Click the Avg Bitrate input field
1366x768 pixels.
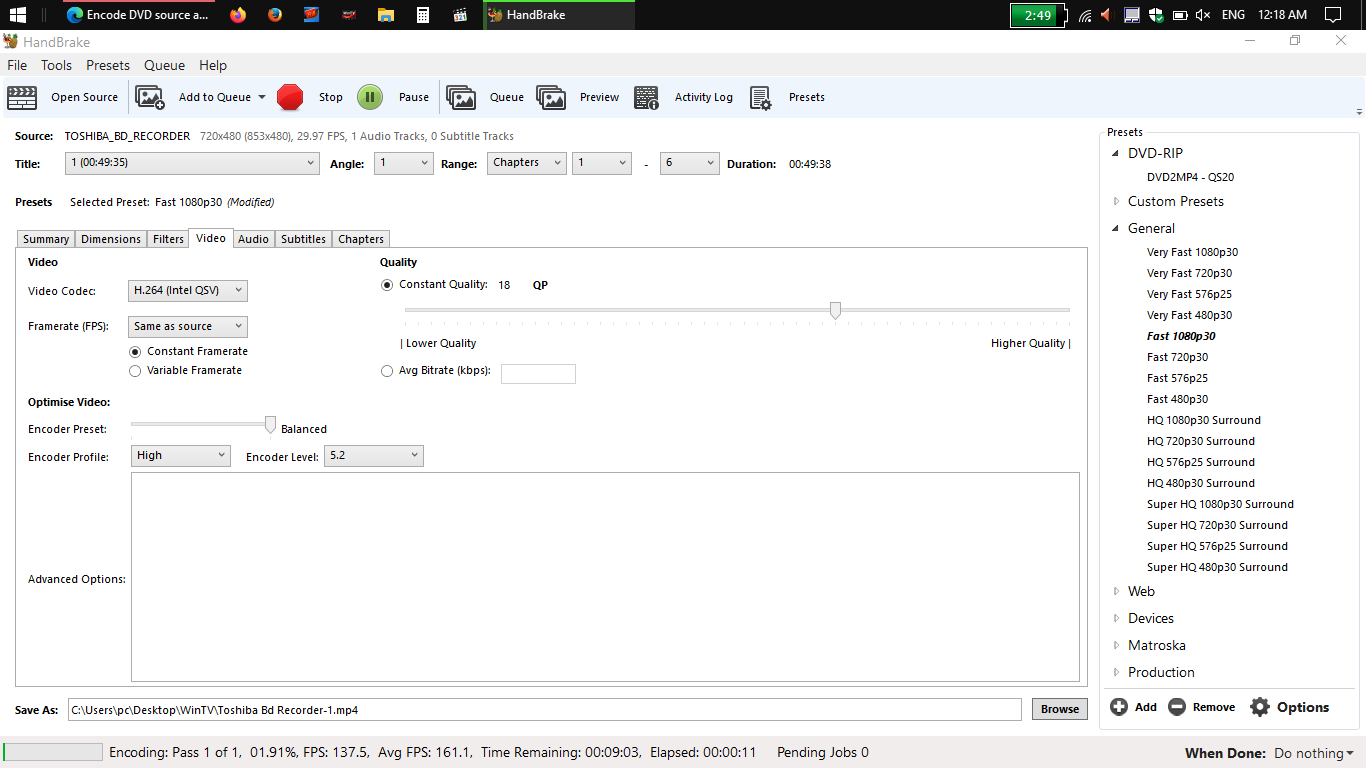[538, 374]
